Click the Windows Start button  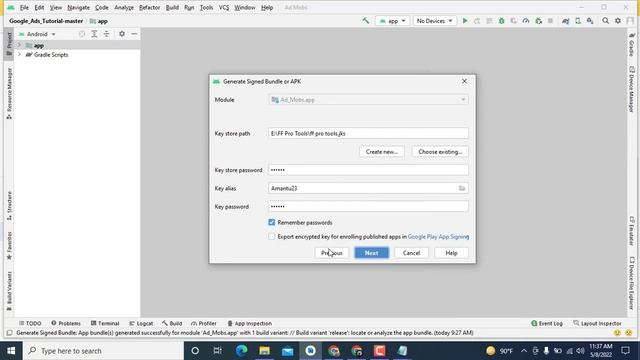(x=11, y=351)
